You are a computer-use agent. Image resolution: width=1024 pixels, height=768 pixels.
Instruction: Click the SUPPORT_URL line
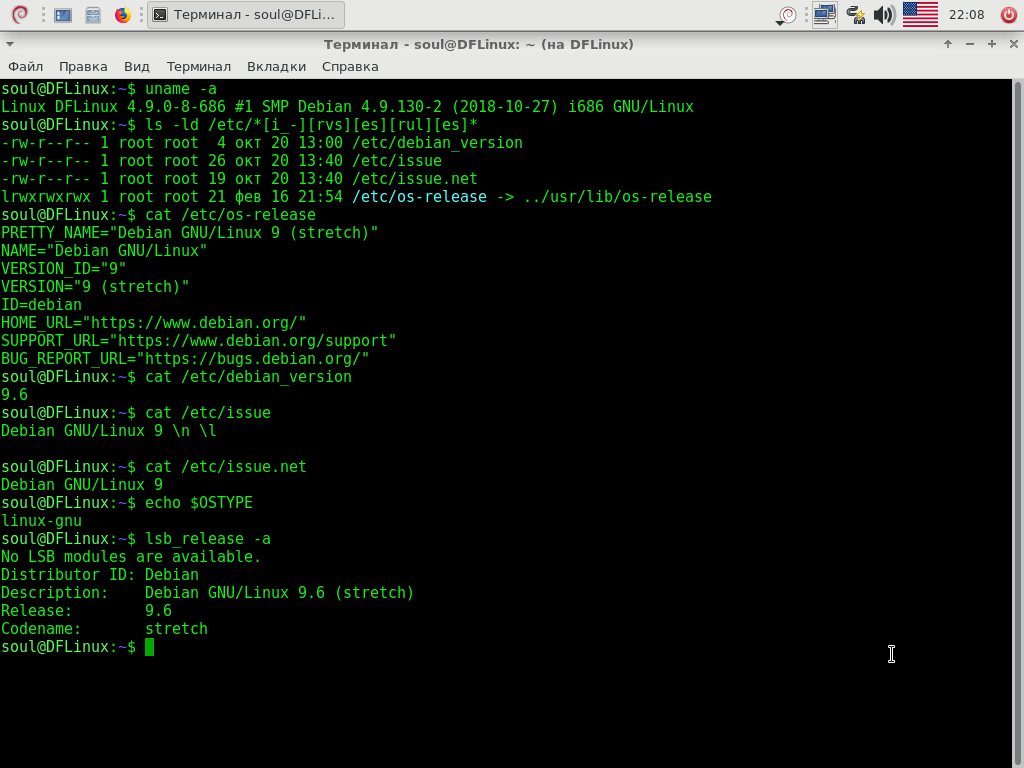click(199, 341)
